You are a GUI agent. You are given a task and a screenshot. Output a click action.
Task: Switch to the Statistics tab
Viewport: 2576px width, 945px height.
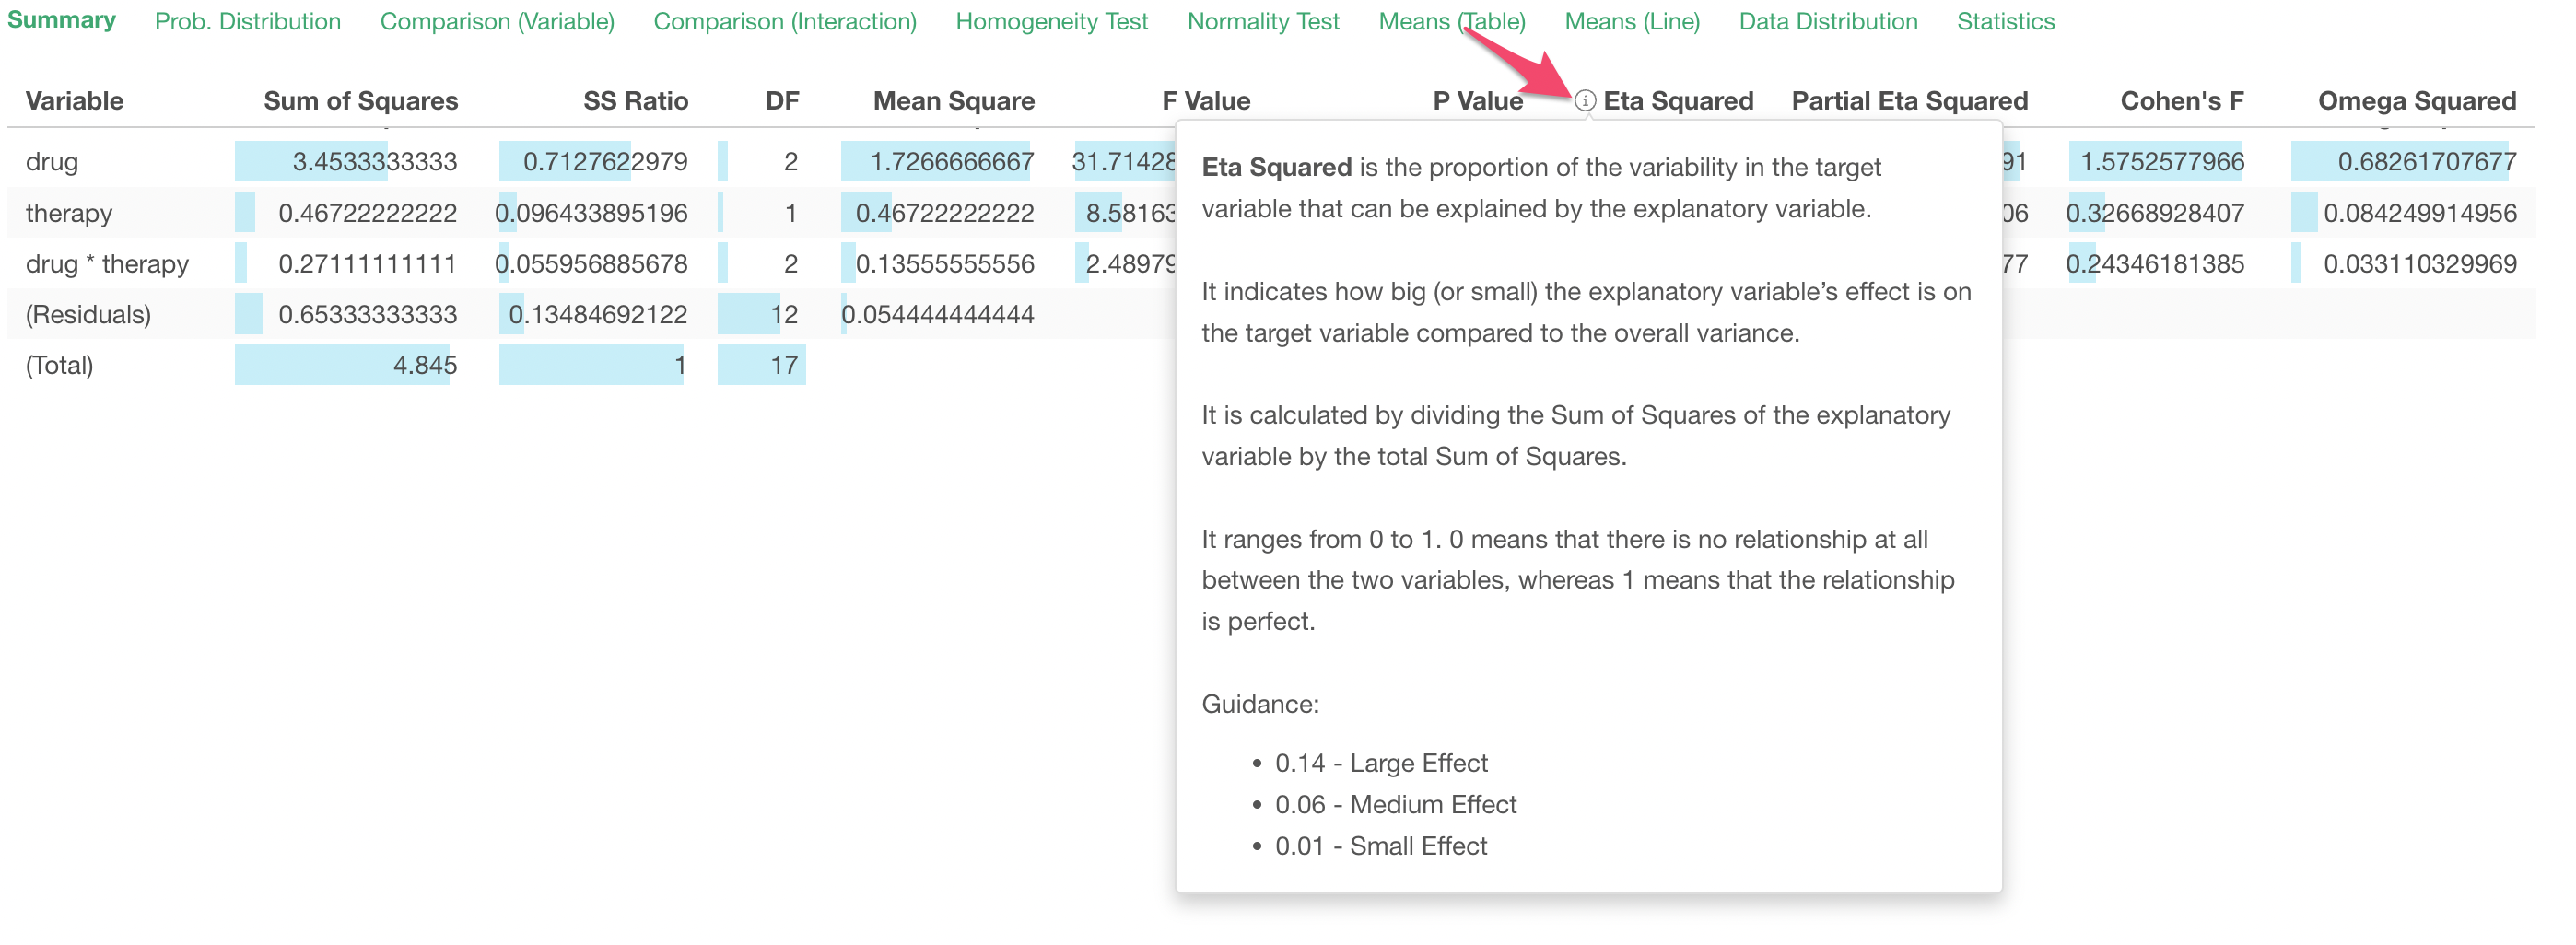pos(2005,22)
